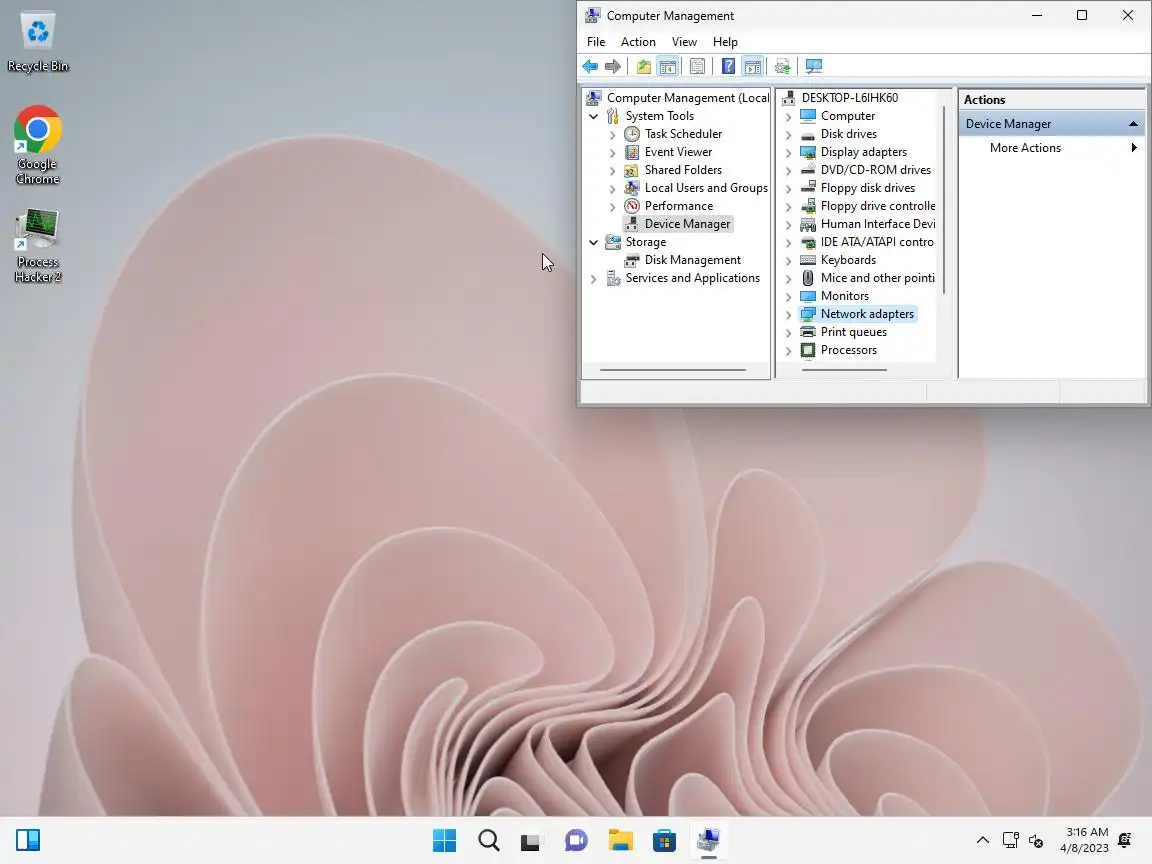
Task: Open the Help menu
Action: coord(724,42)
